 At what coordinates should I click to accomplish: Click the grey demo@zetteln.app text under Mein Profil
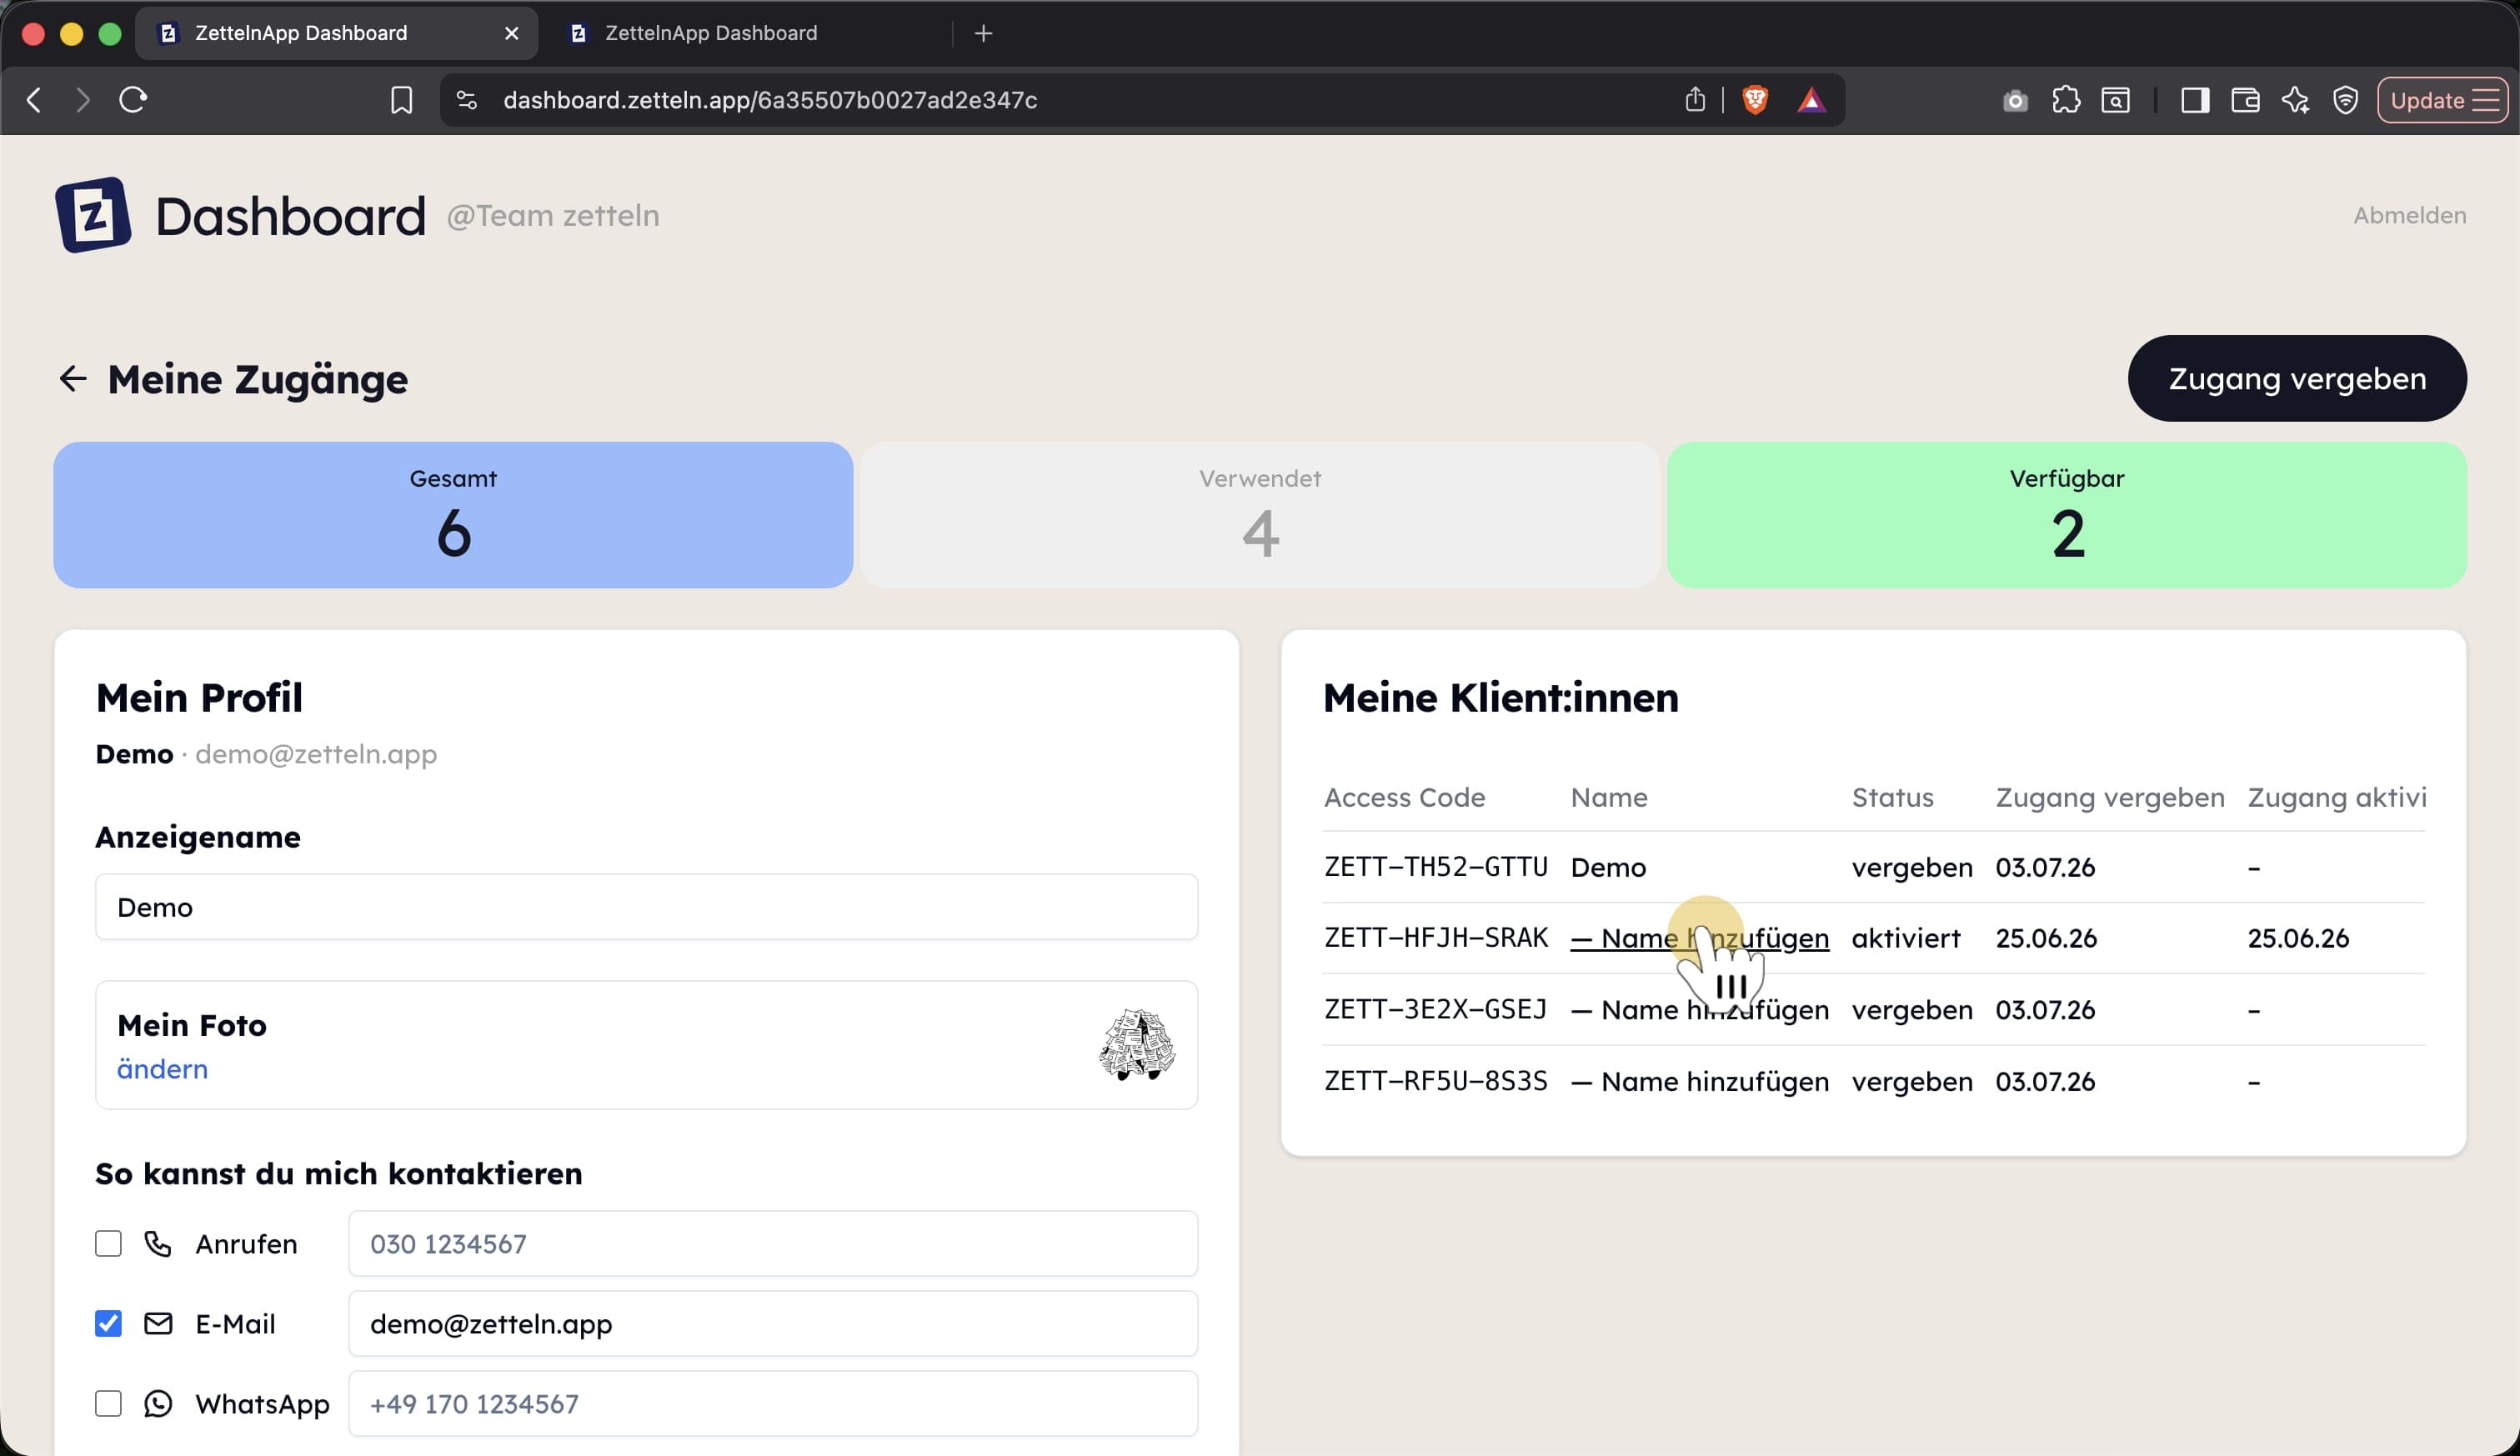316,754
